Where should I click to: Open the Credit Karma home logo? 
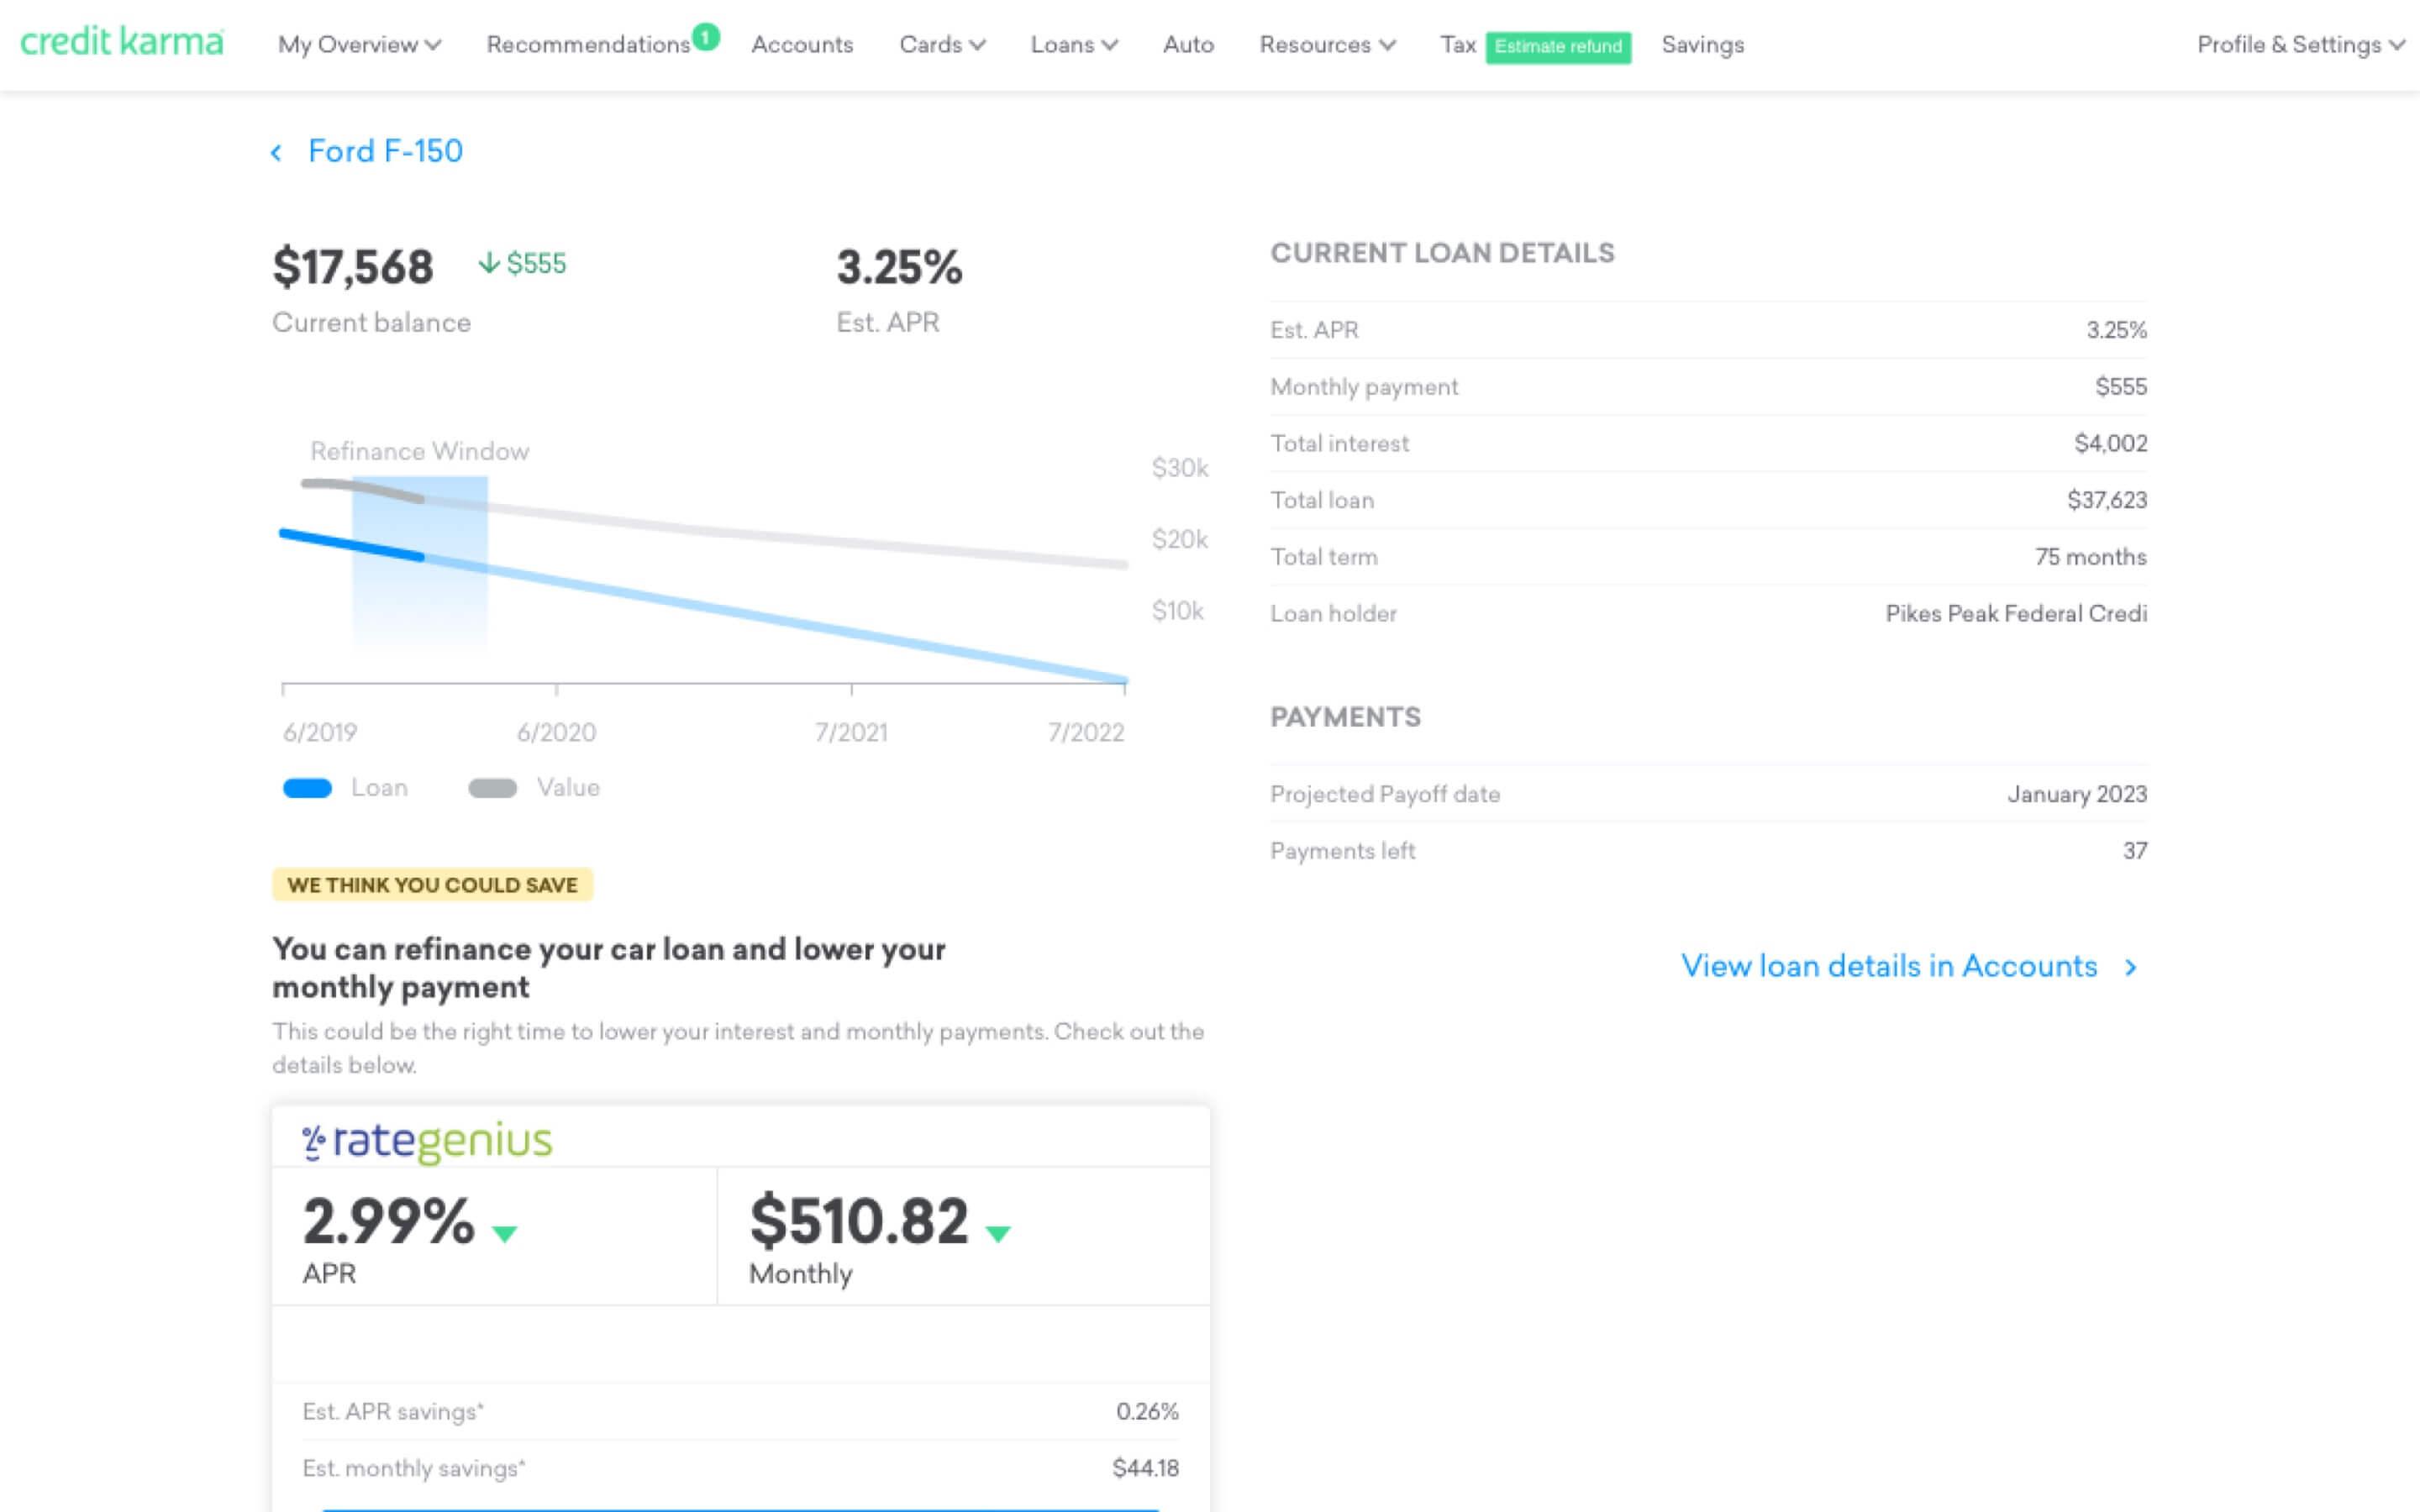click(x=122, y=42)
